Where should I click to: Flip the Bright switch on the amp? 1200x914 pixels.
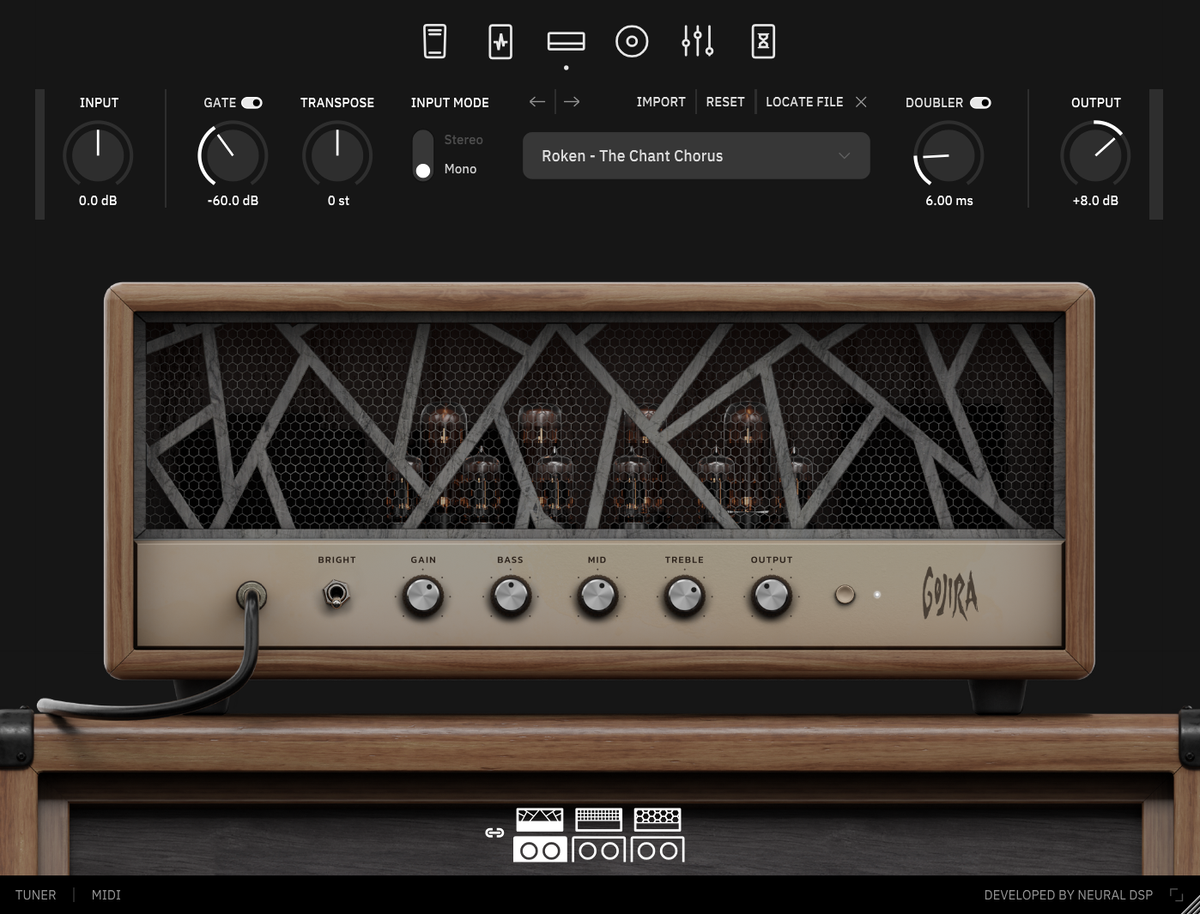click(x=336, y=596)
